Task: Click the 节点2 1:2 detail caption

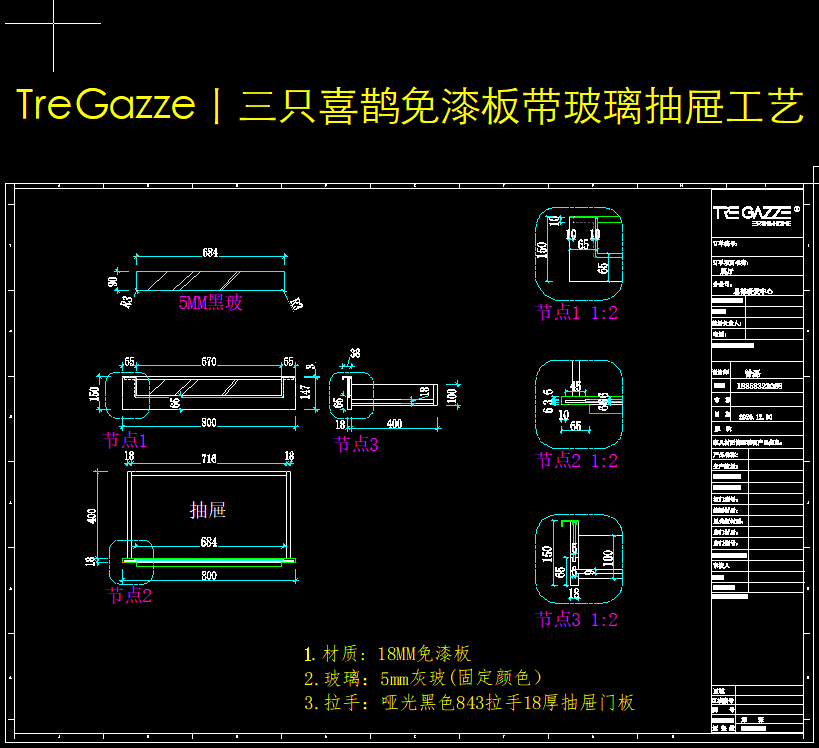Action: 577,460
